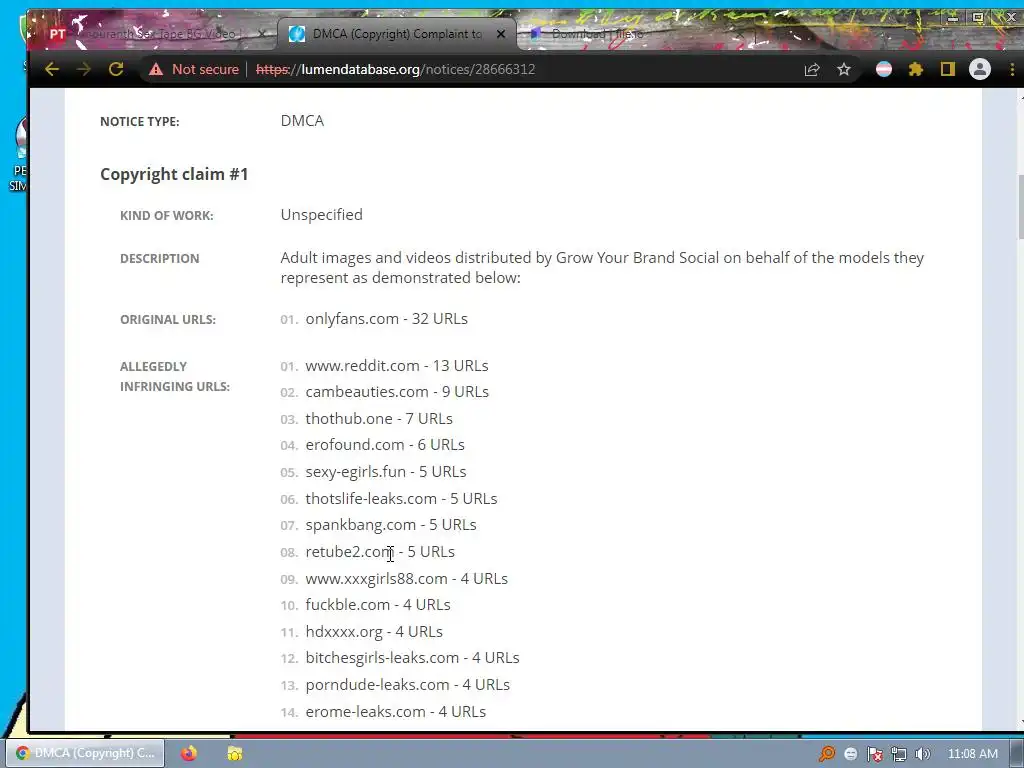This screenshot has height=768, width=1024.
Task: Open the side panel icon
Action: (x=948, y=69)
